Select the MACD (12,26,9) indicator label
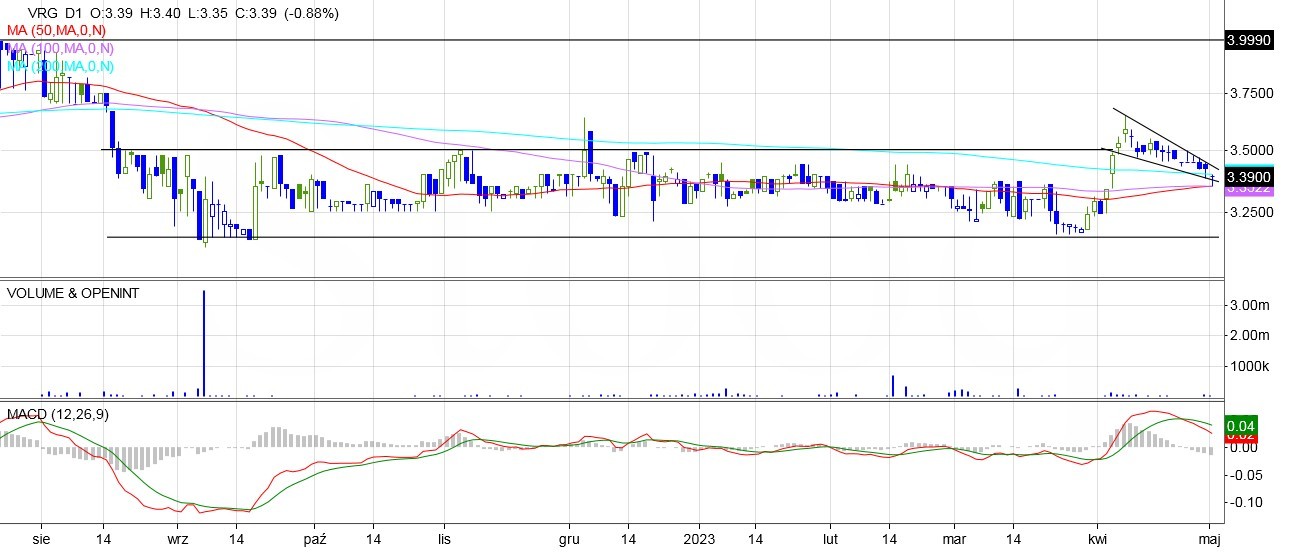Screen dimensions: 1309x553 click(58, 414)
